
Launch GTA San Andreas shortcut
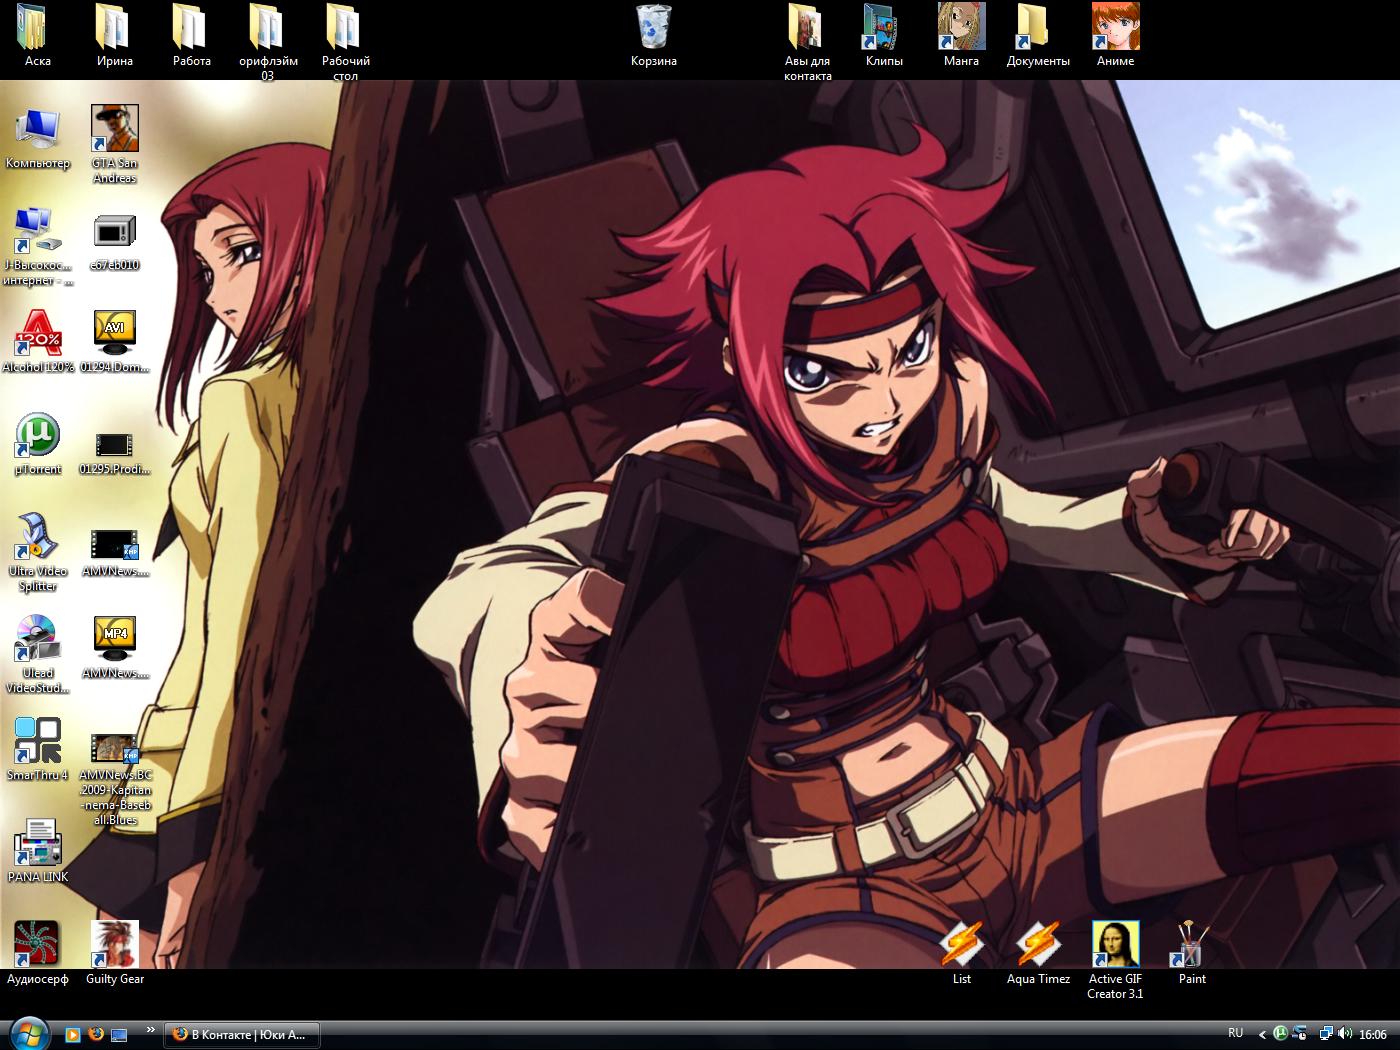click(x=114, y=144)
